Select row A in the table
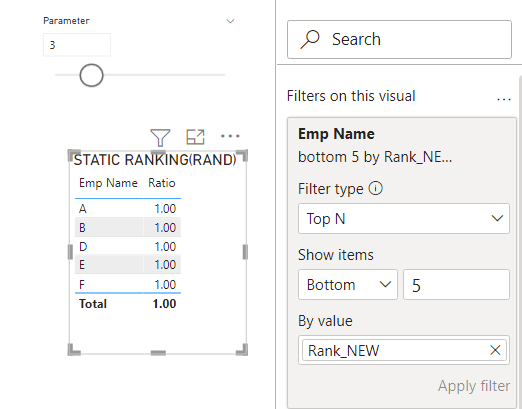This screenshot has width=522, height=409. pos(128,209)
